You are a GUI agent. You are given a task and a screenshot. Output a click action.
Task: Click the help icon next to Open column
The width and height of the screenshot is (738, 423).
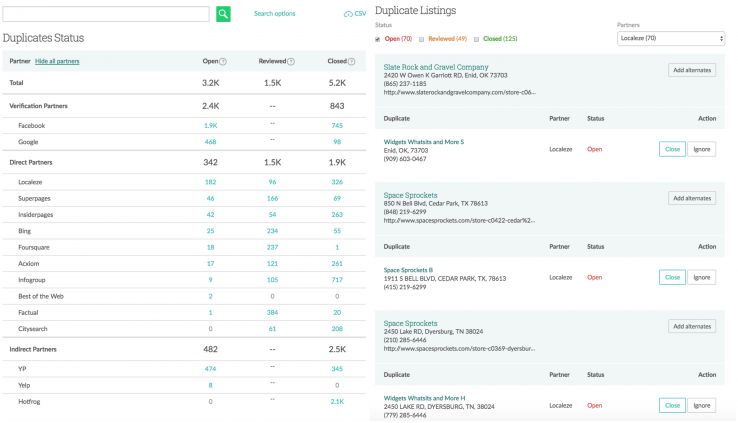pyautogui.click(x=223, y=61)
